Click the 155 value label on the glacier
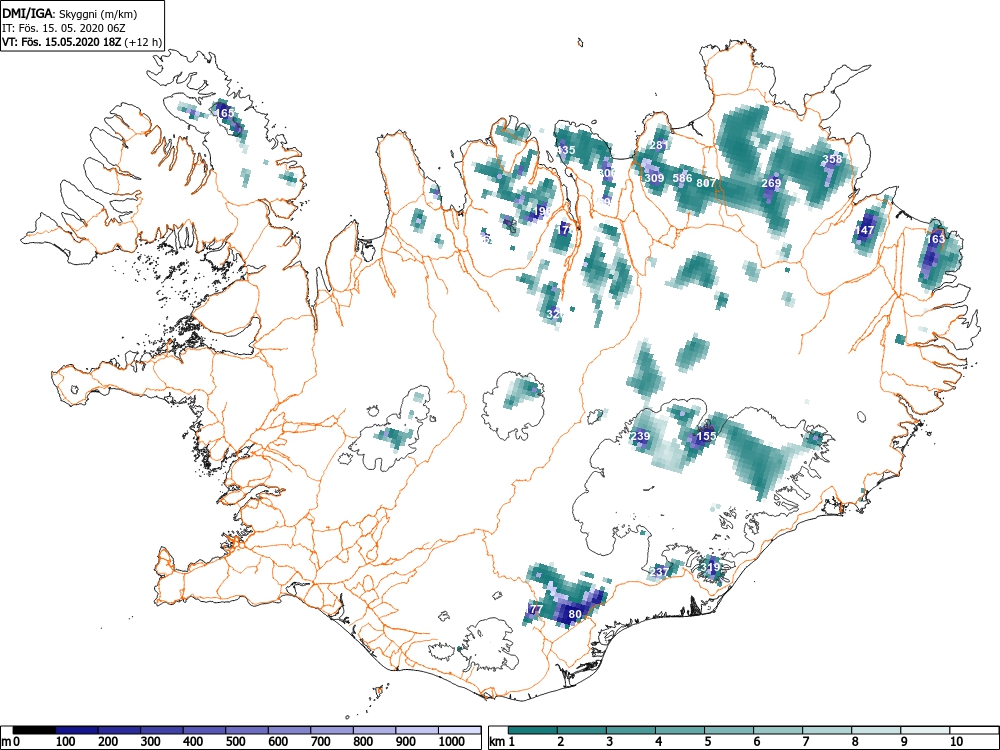 706,436
